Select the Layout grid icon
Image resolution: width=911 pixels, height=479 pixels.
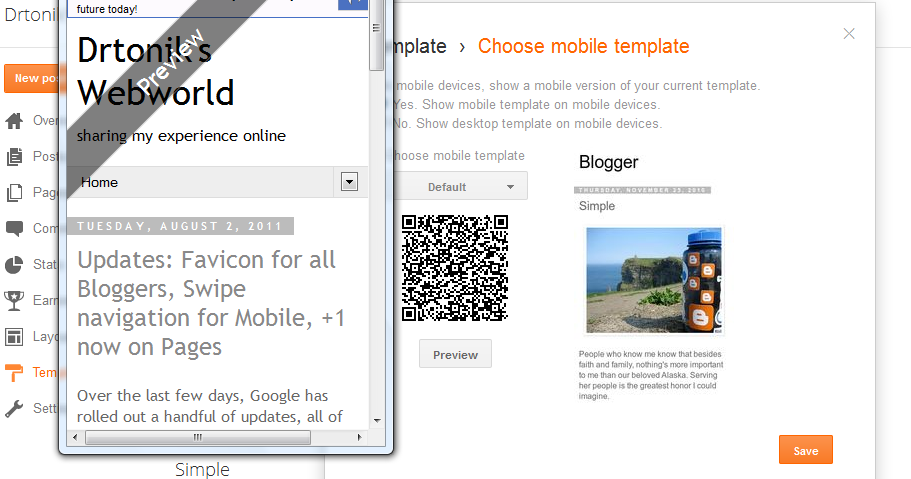pyautogui.click(x=15, y=337)
